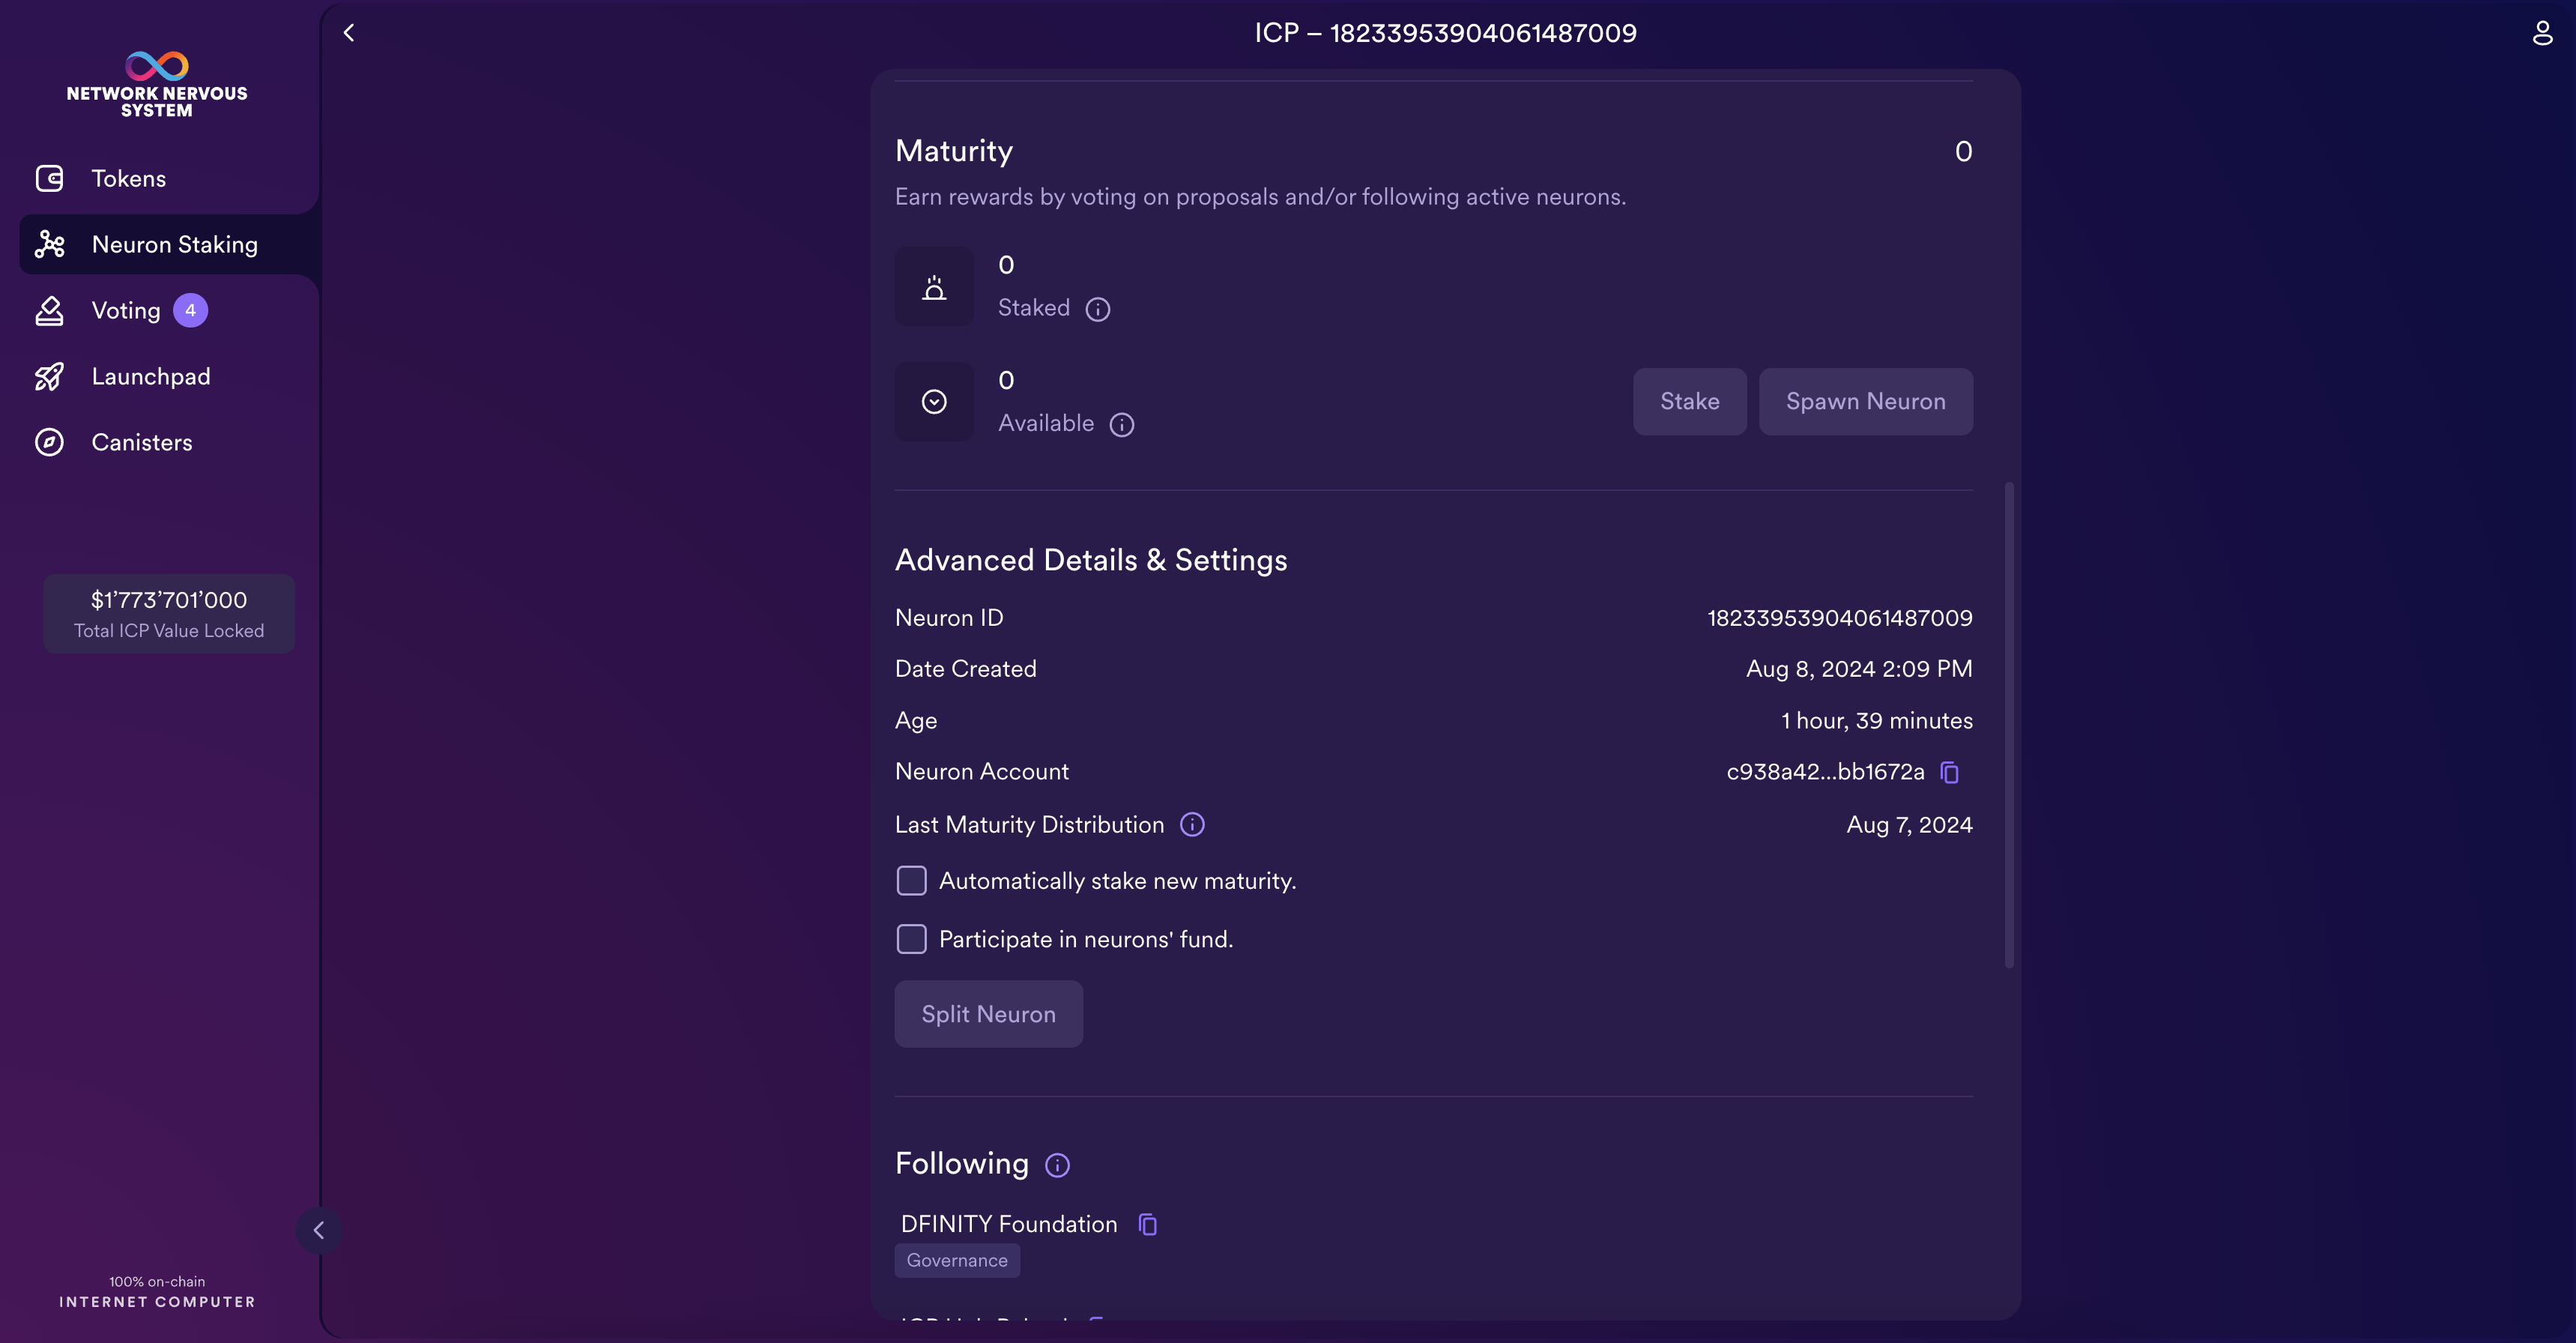Show info about Available maturity
This screenshot has height=1343, width=2576.
(x=1121, y=425)
